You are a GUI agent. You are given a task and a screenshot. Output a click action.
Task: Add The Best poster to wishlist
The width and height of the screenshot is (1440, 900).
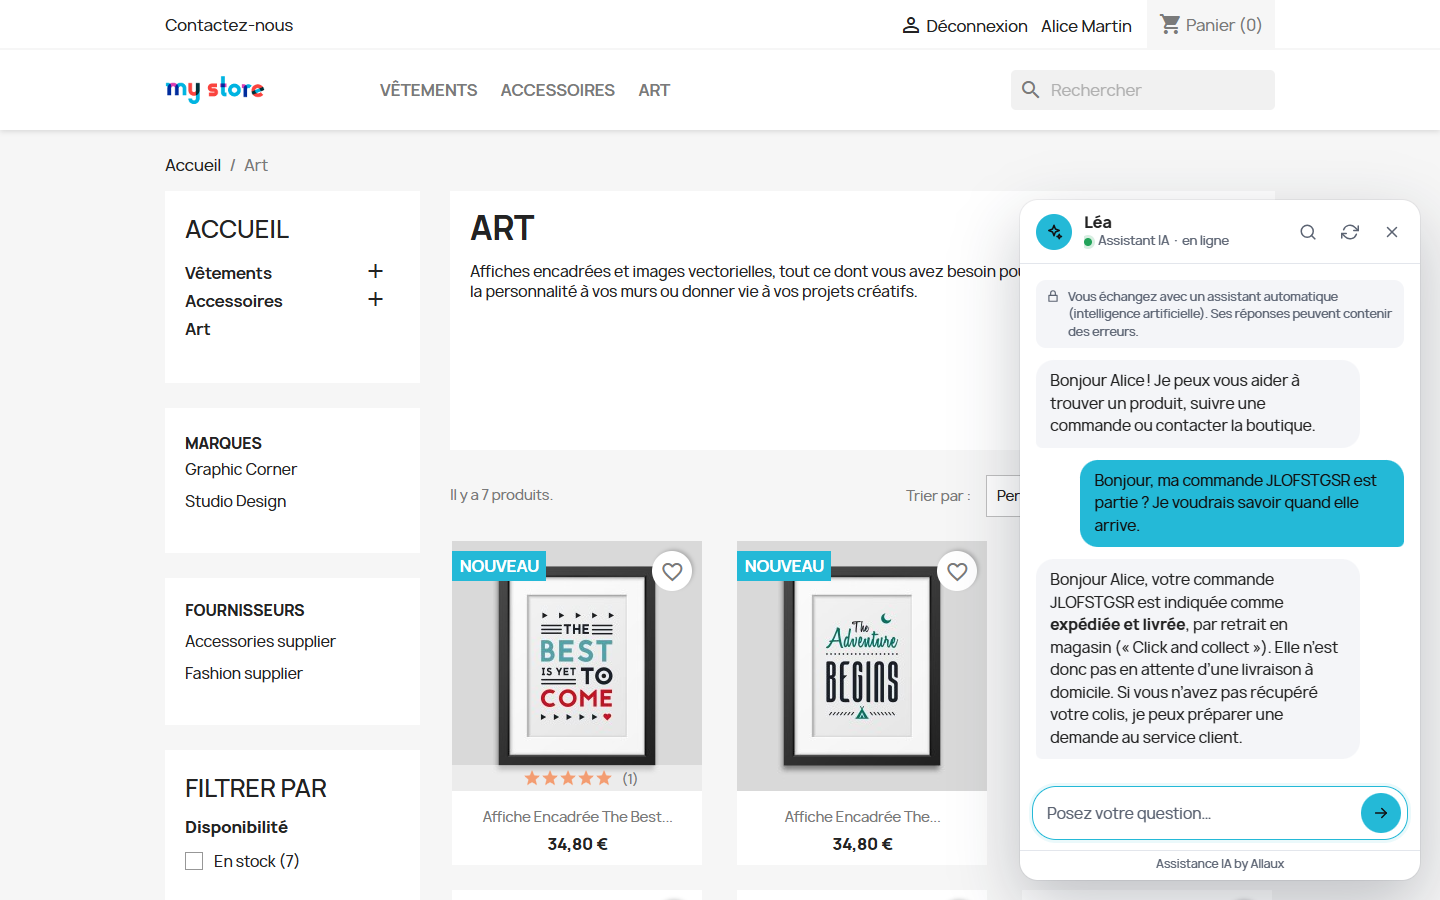coord(672,571)
